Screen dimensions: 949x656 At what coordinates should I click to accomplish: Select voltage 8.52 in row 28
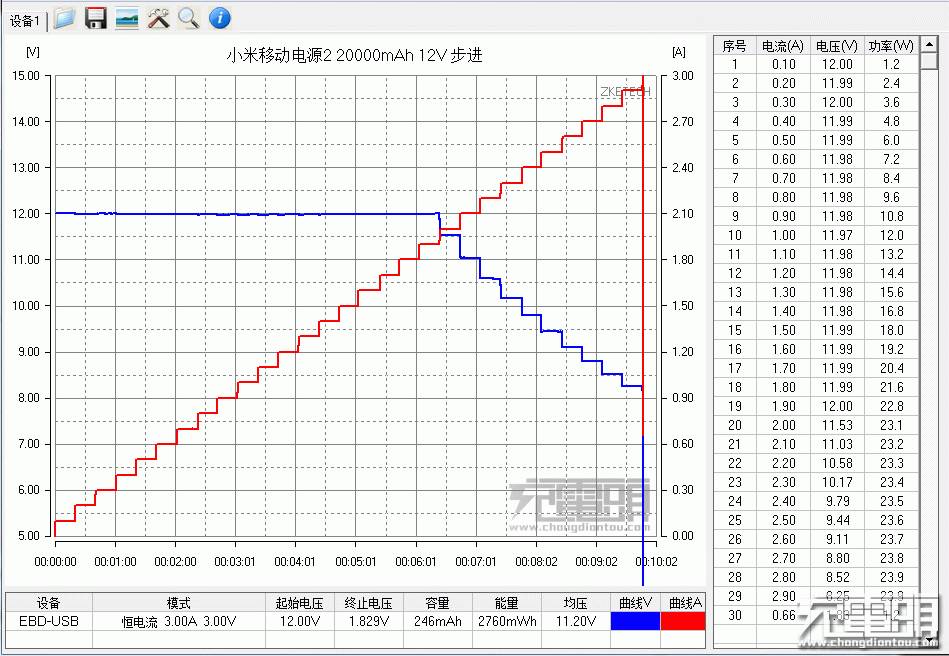837,577
